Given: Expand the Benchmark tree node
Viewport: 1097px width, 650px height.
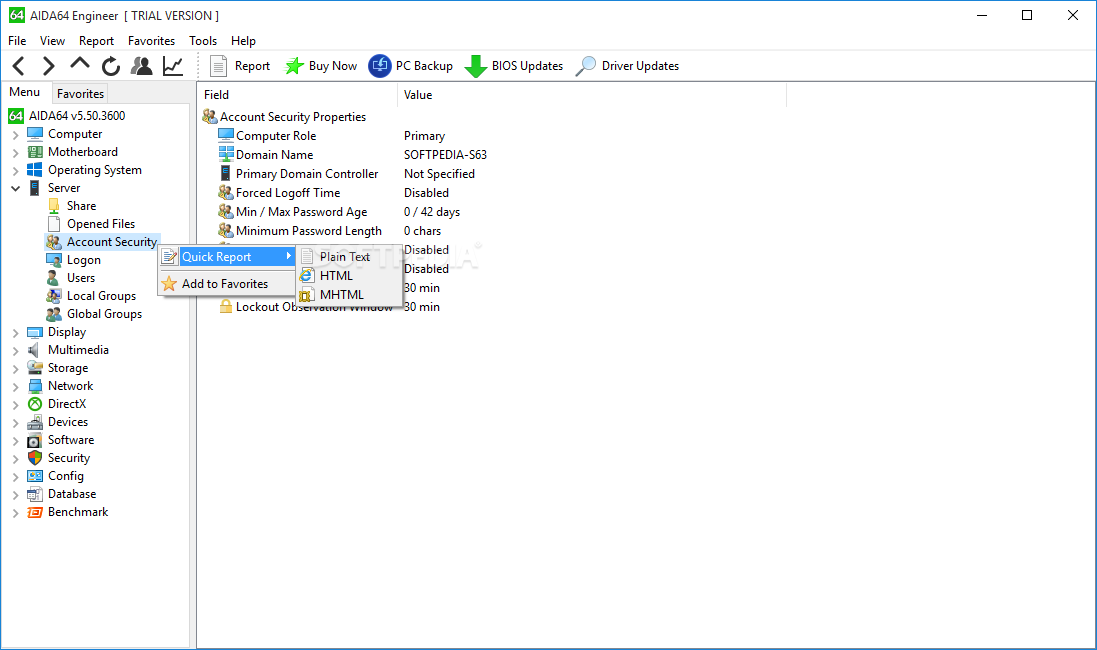Looking at the screenshot, I should [15, 512].
